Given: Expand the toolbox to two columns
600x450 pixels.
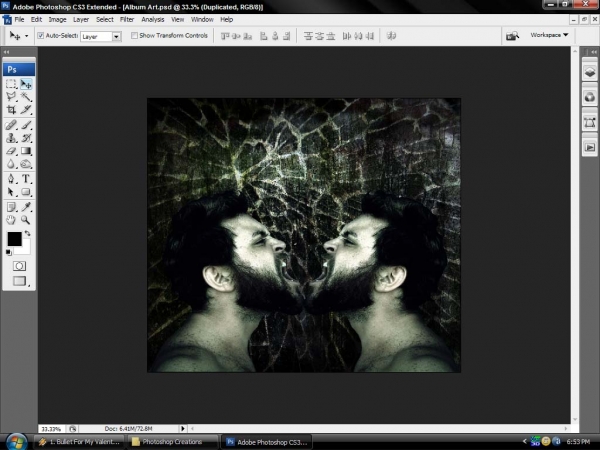Looking at the screenshot, I should 6,52.
